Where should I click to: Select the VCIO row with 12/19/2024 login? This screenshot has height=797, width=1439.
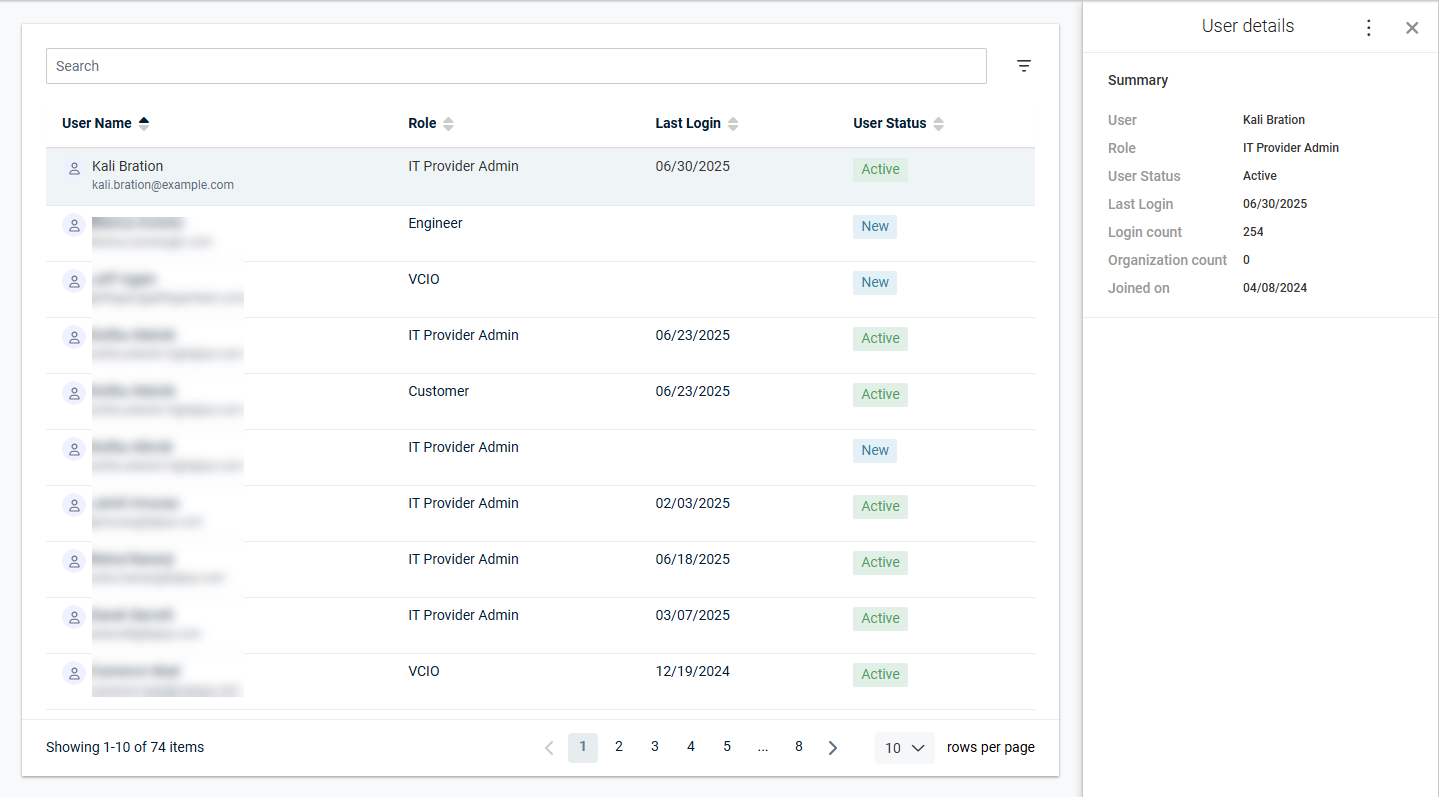coord(540,681)
